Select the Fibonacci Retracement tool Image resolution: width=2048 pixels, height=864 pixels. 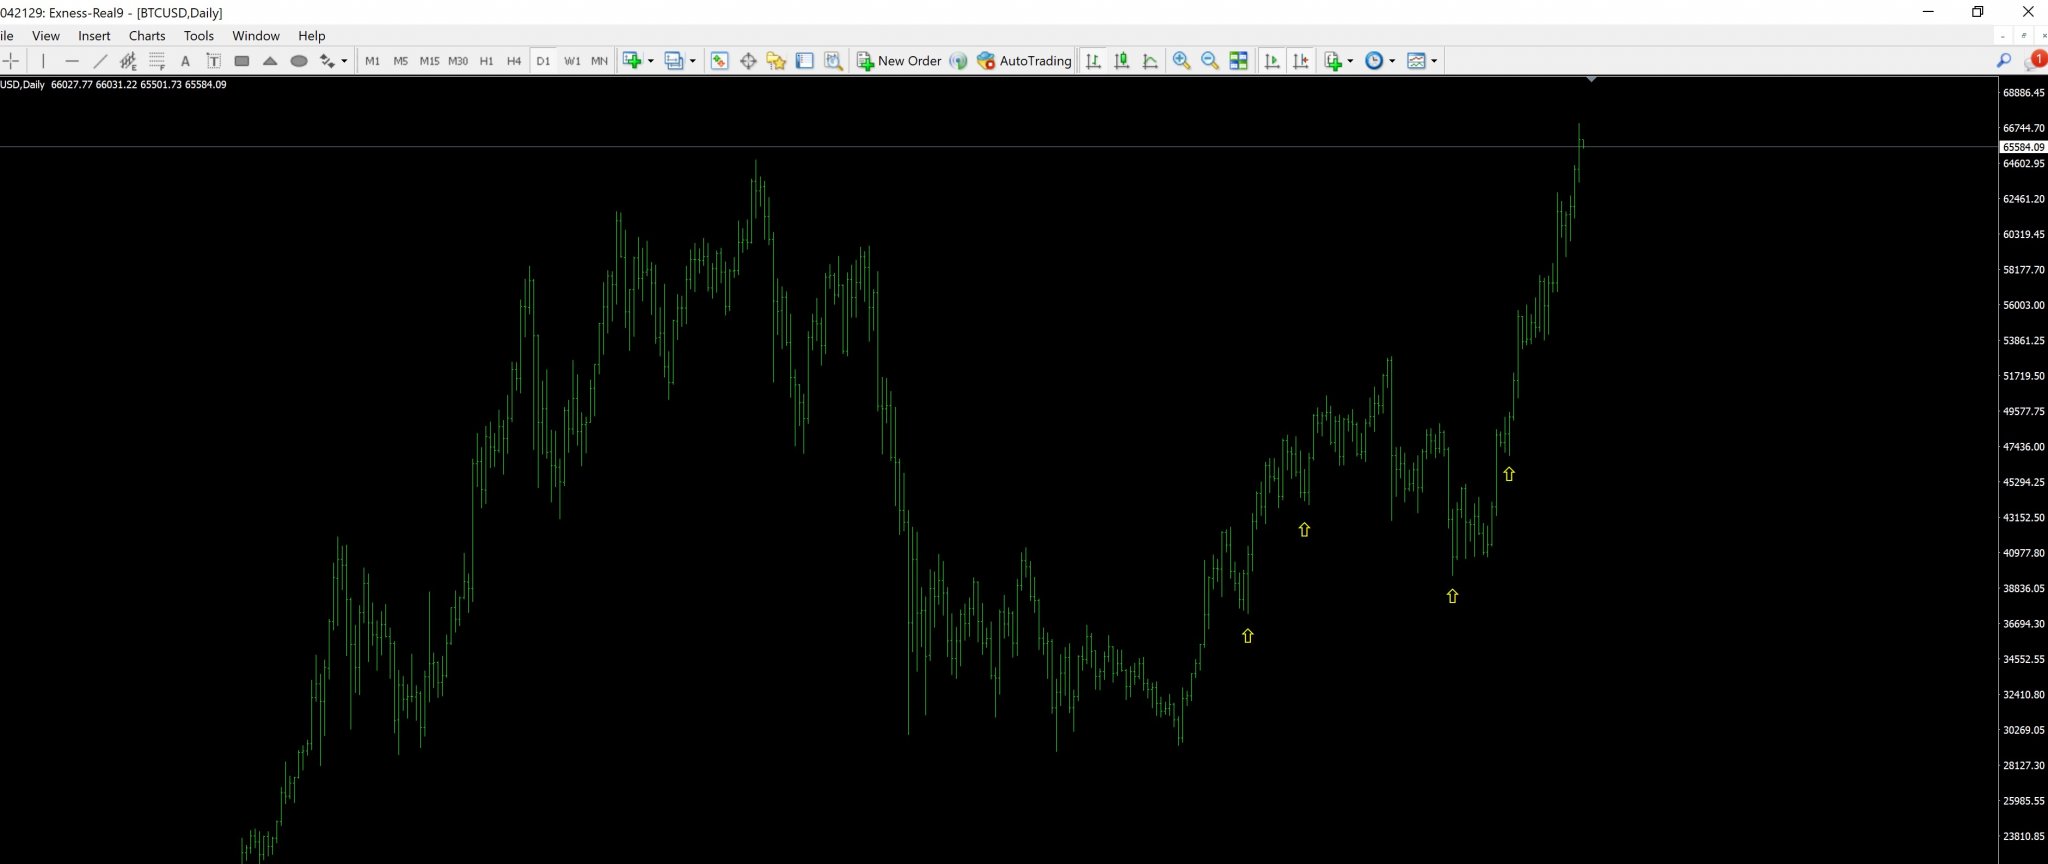157,61
